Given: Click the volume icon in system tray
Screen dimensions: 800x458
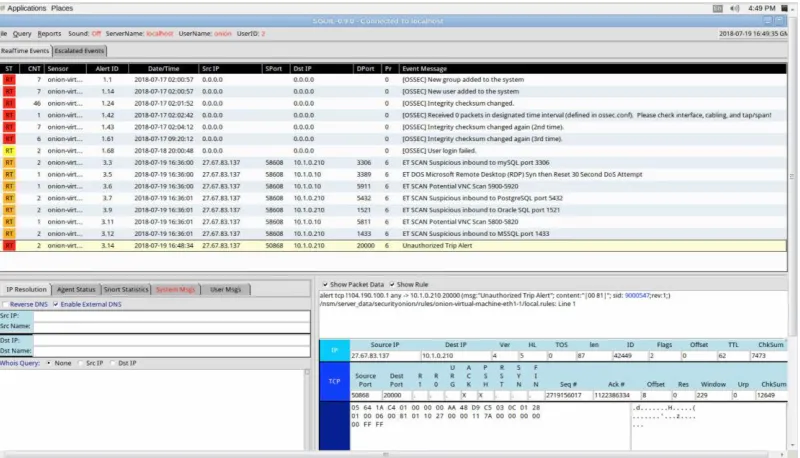Looking at the screenshot, I should pyautogui.click(x=734, y=8).
